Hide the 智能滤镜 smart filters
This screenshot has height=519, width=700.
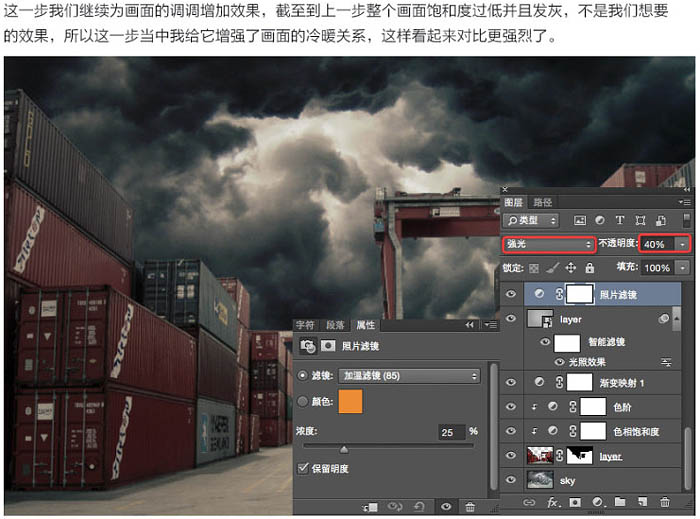click(545, 342)
